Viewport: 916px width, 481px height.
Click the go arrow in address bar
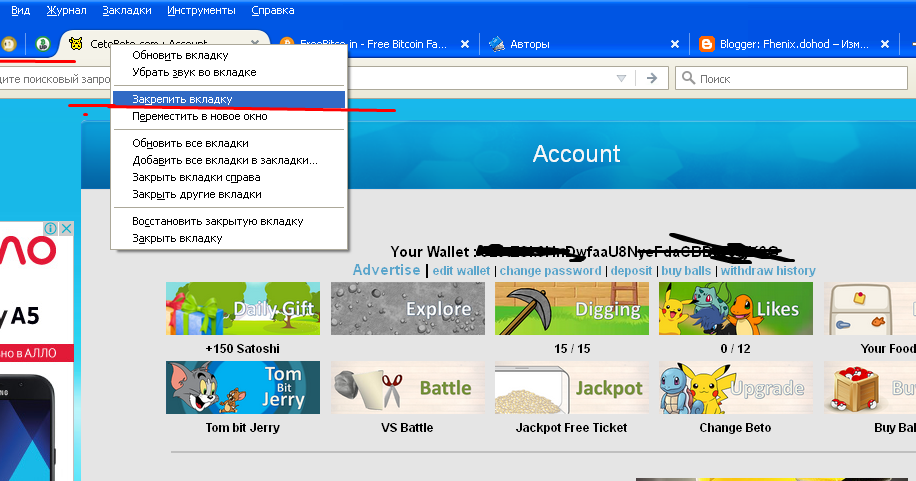pos(652,78)
